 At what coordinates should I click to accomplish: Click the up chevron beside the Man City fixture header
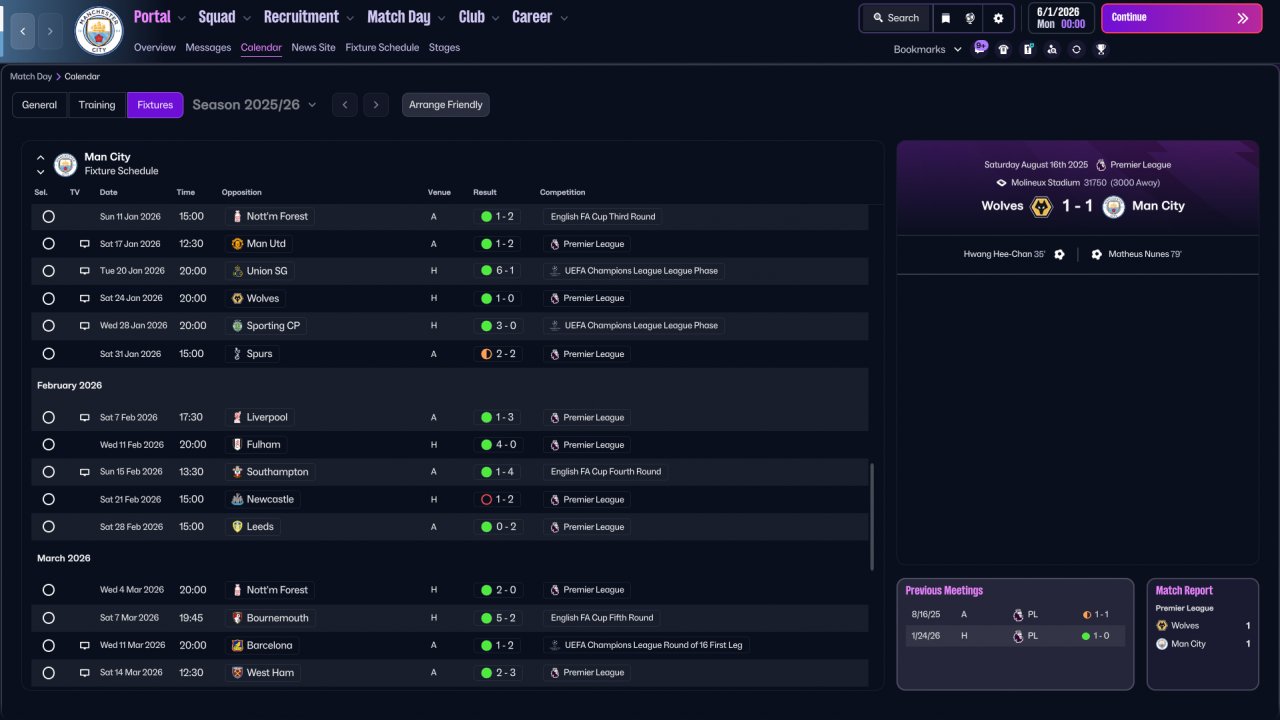coord(41,158)
